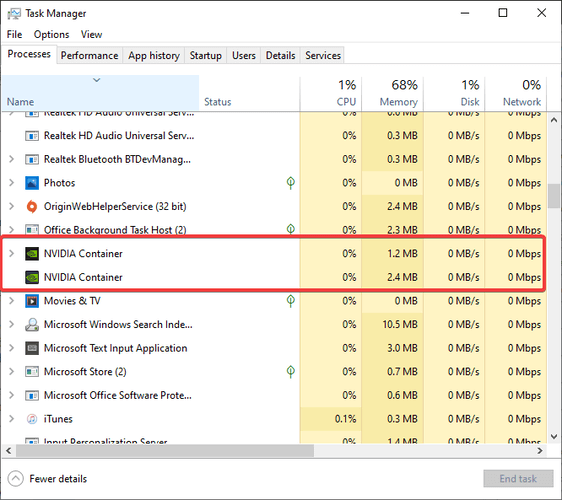Click the Movies & TV leaf status icon
The image size is (562, 500).
tap(291, 301)
